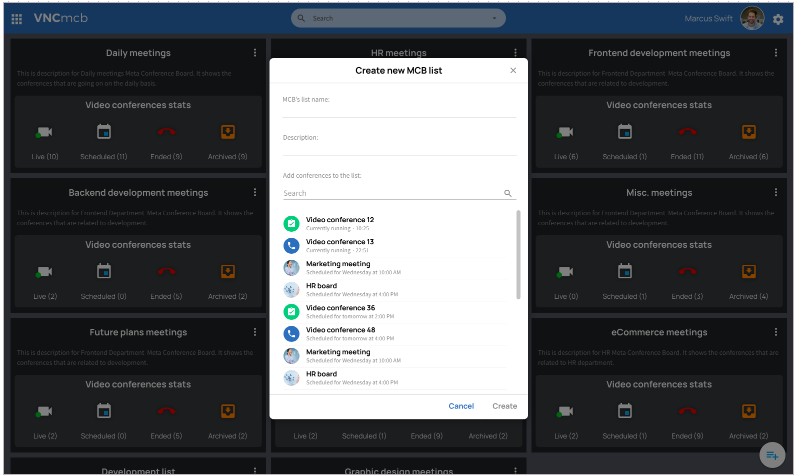Image resolution: width=797 pixels, height=476 pixels.
Task: Open the Misc. meetings card title
Action: pos(659,192)
